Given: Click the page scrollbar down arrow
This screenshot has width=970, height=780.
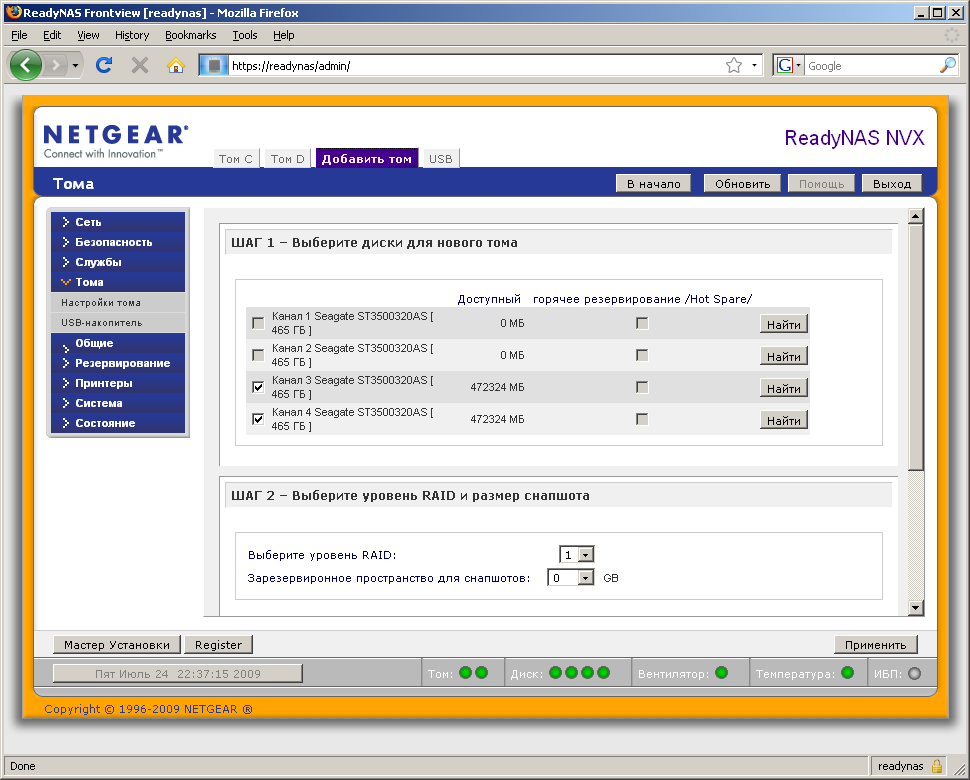Looking at the screenshot, I should pos(915,607).
